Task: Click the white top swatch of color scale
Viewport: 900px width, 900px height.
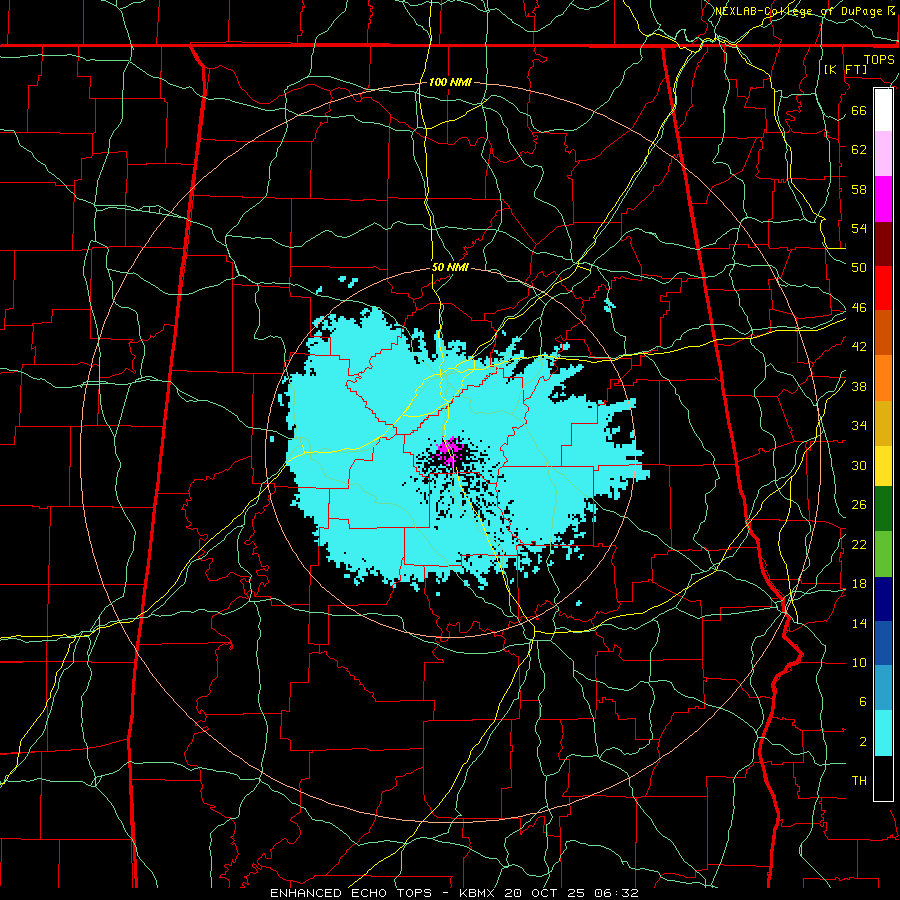Action: (x=883, y=110)
